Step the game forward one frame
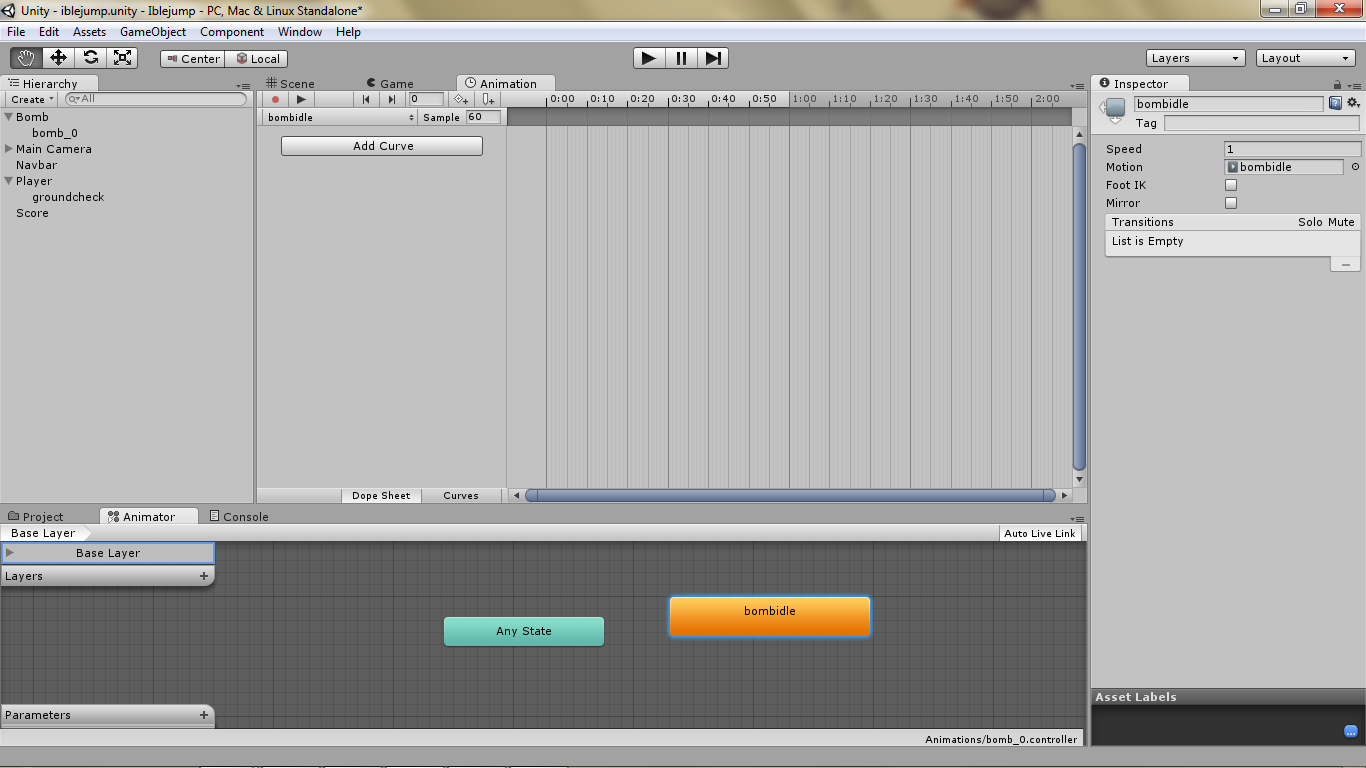This screenshot has height=768, width=1366. 713,58
